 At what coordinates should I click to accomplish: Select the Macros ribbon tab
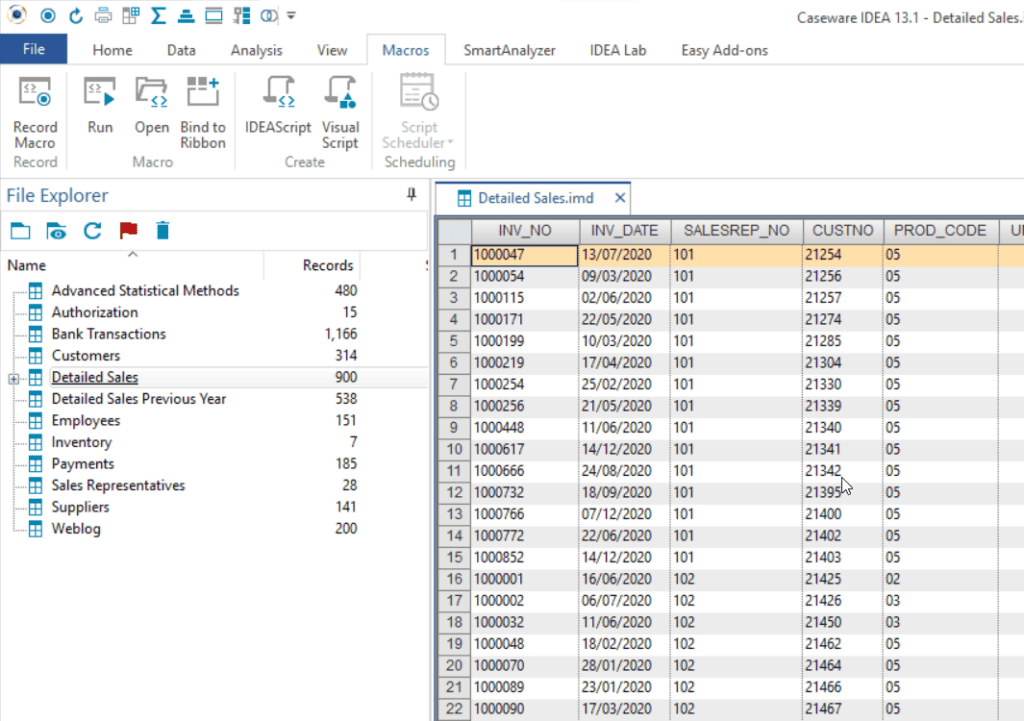click(x=406, y=50)
